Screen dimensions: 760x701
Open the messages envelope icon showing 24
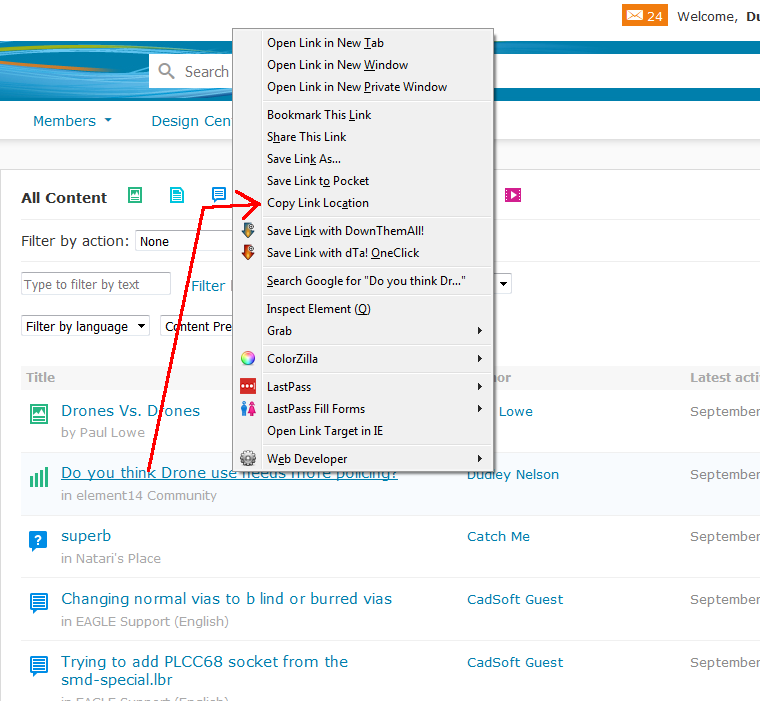point(645,15)
